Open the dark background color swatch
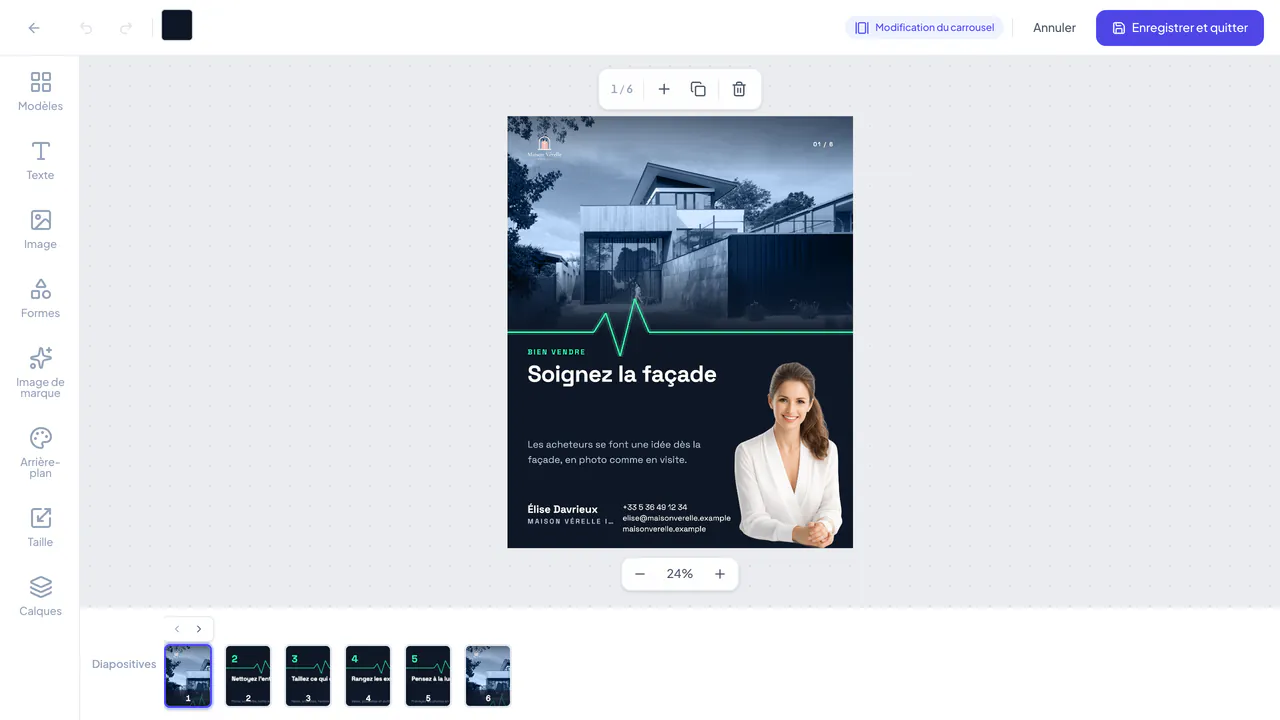Viewport: 1280px width, 720px height. (177, 26)
